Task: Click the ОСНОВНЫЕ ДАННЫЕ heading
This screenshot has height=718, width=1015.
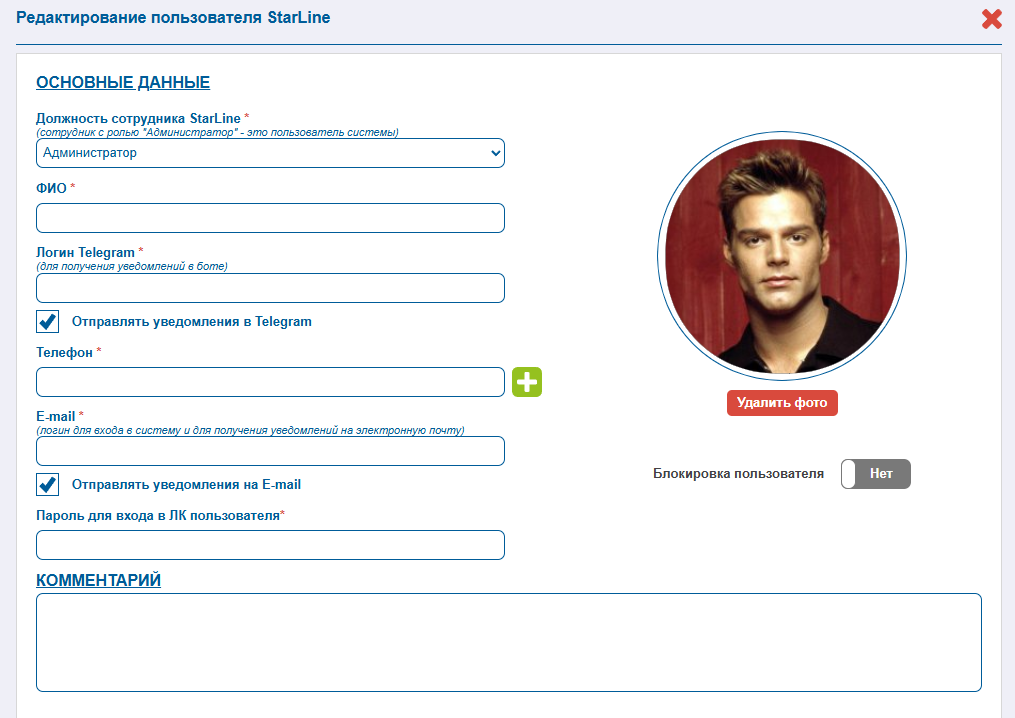Action: (x=123, y=82)
